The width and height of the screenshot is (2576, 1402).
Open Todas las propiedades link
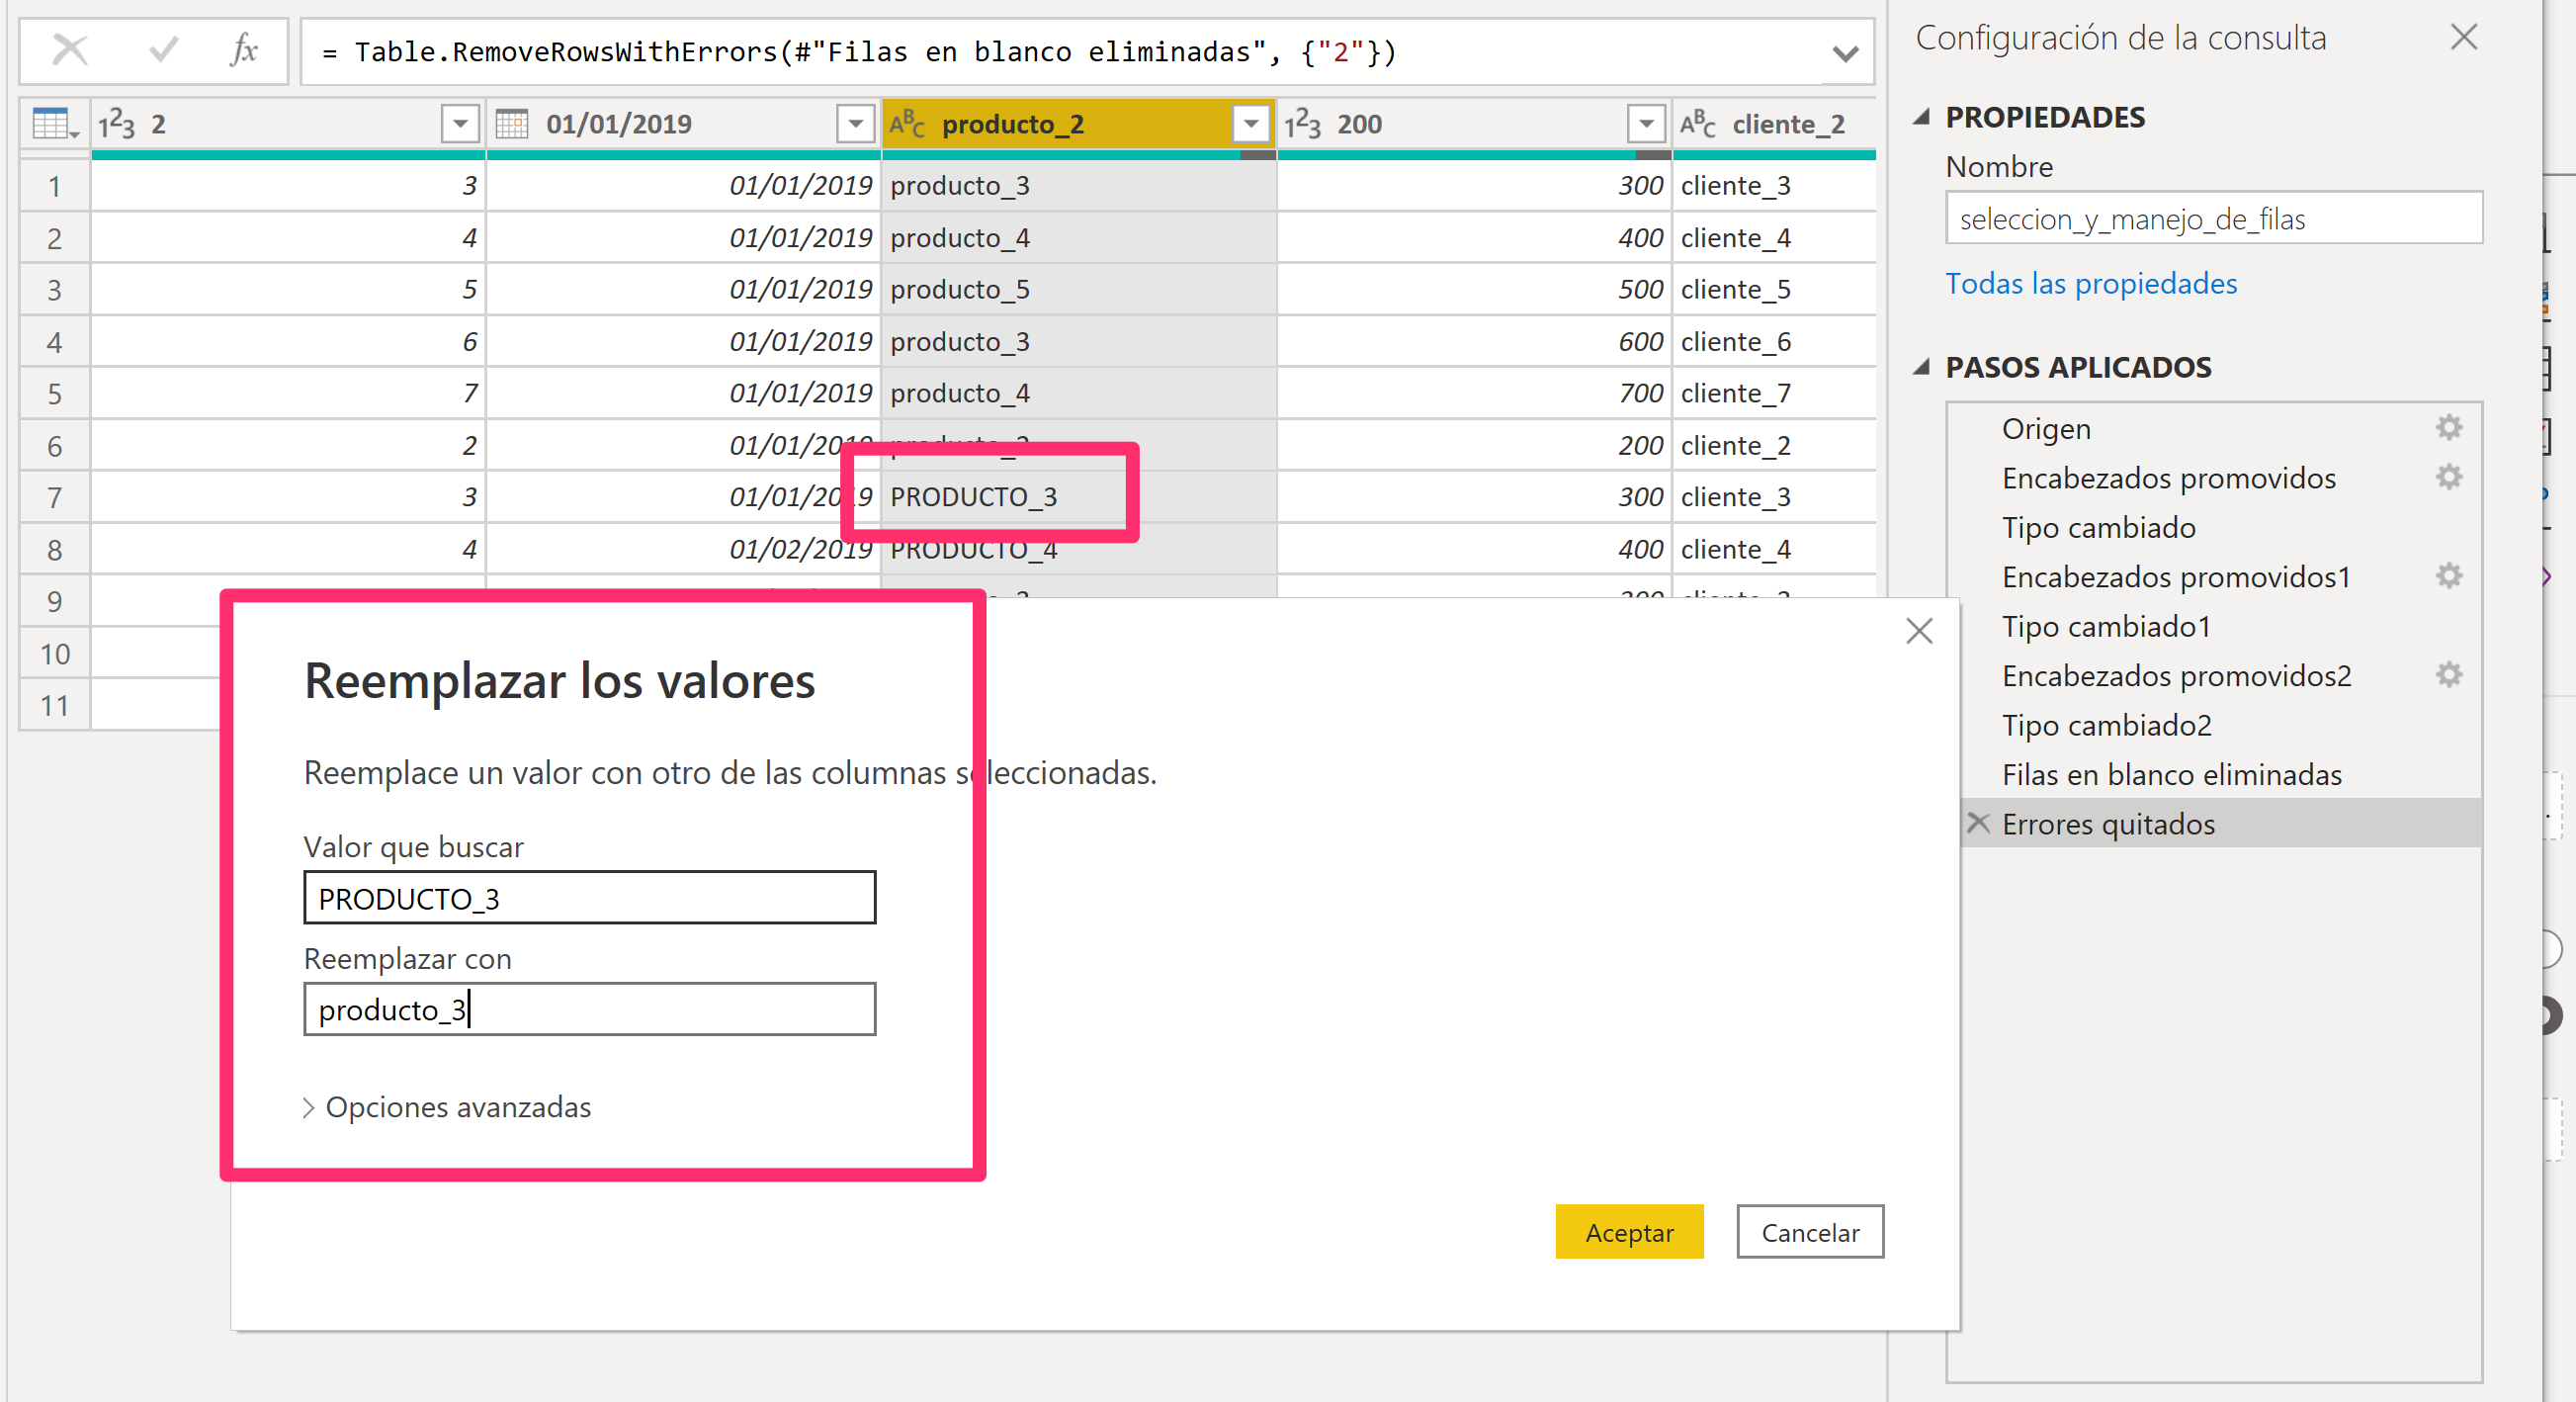[x=2091, y=284]
